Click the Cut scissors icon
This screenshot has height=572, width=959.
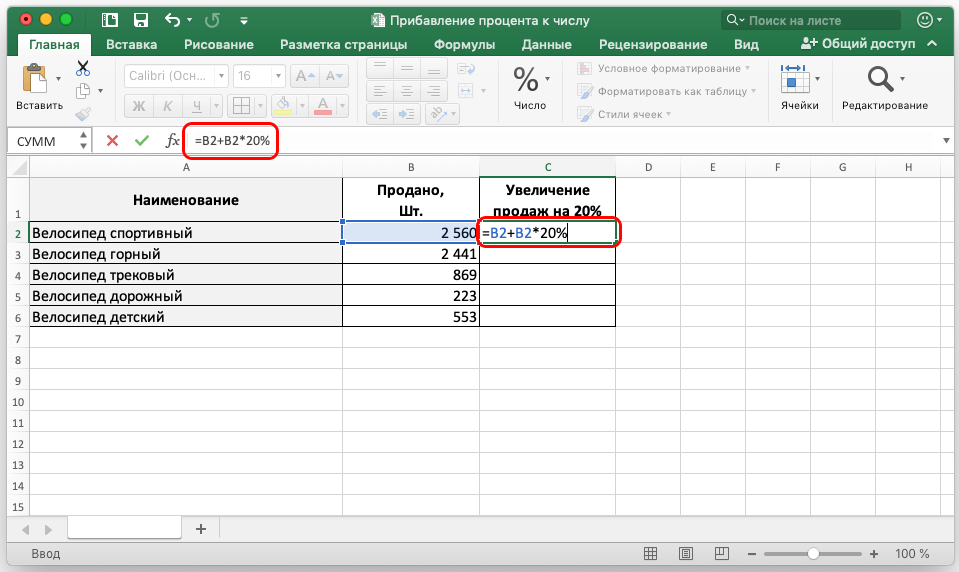(83, 68)
